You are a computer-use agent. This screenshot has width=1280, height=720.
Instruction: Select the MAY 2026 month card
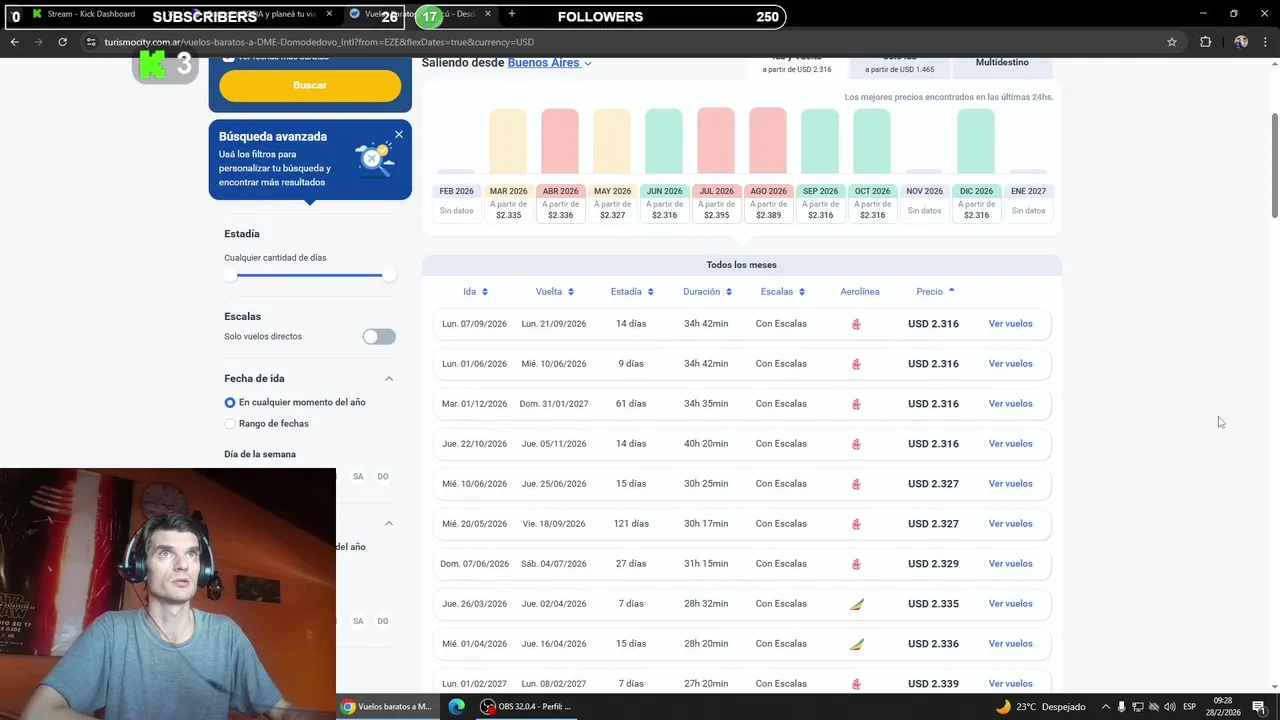(612, 203)
